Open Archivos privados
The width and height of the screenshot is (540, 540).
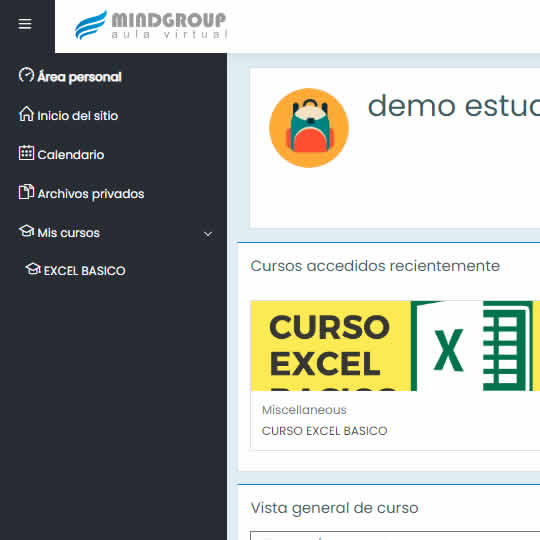pyautogui.click(x=91, y=194)
